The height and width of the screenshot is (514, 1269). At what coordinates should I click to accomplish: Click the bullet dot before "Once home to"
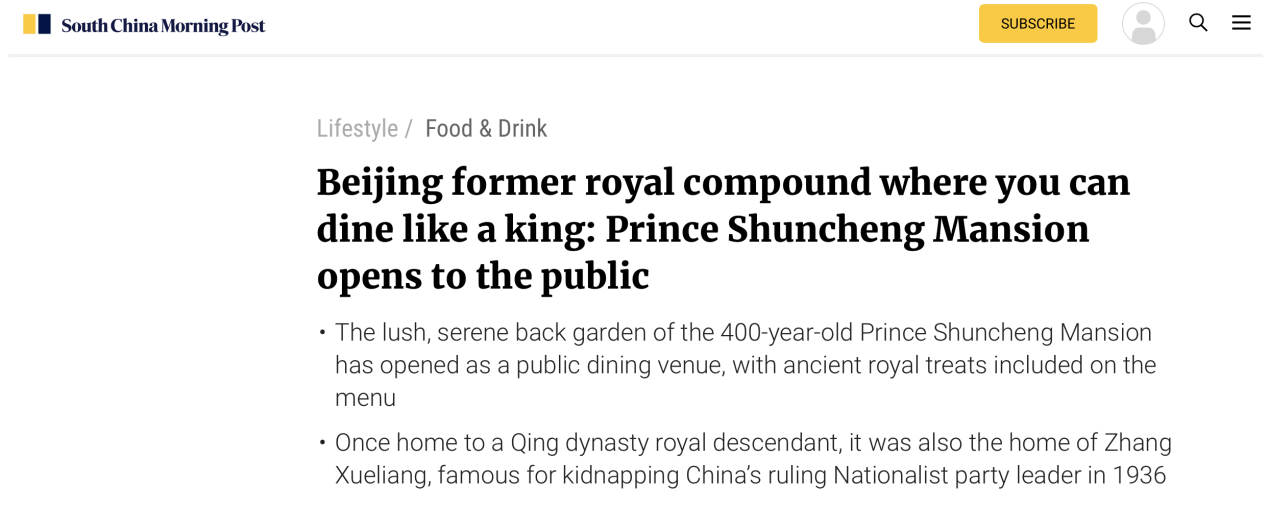[x=322, y=442]
